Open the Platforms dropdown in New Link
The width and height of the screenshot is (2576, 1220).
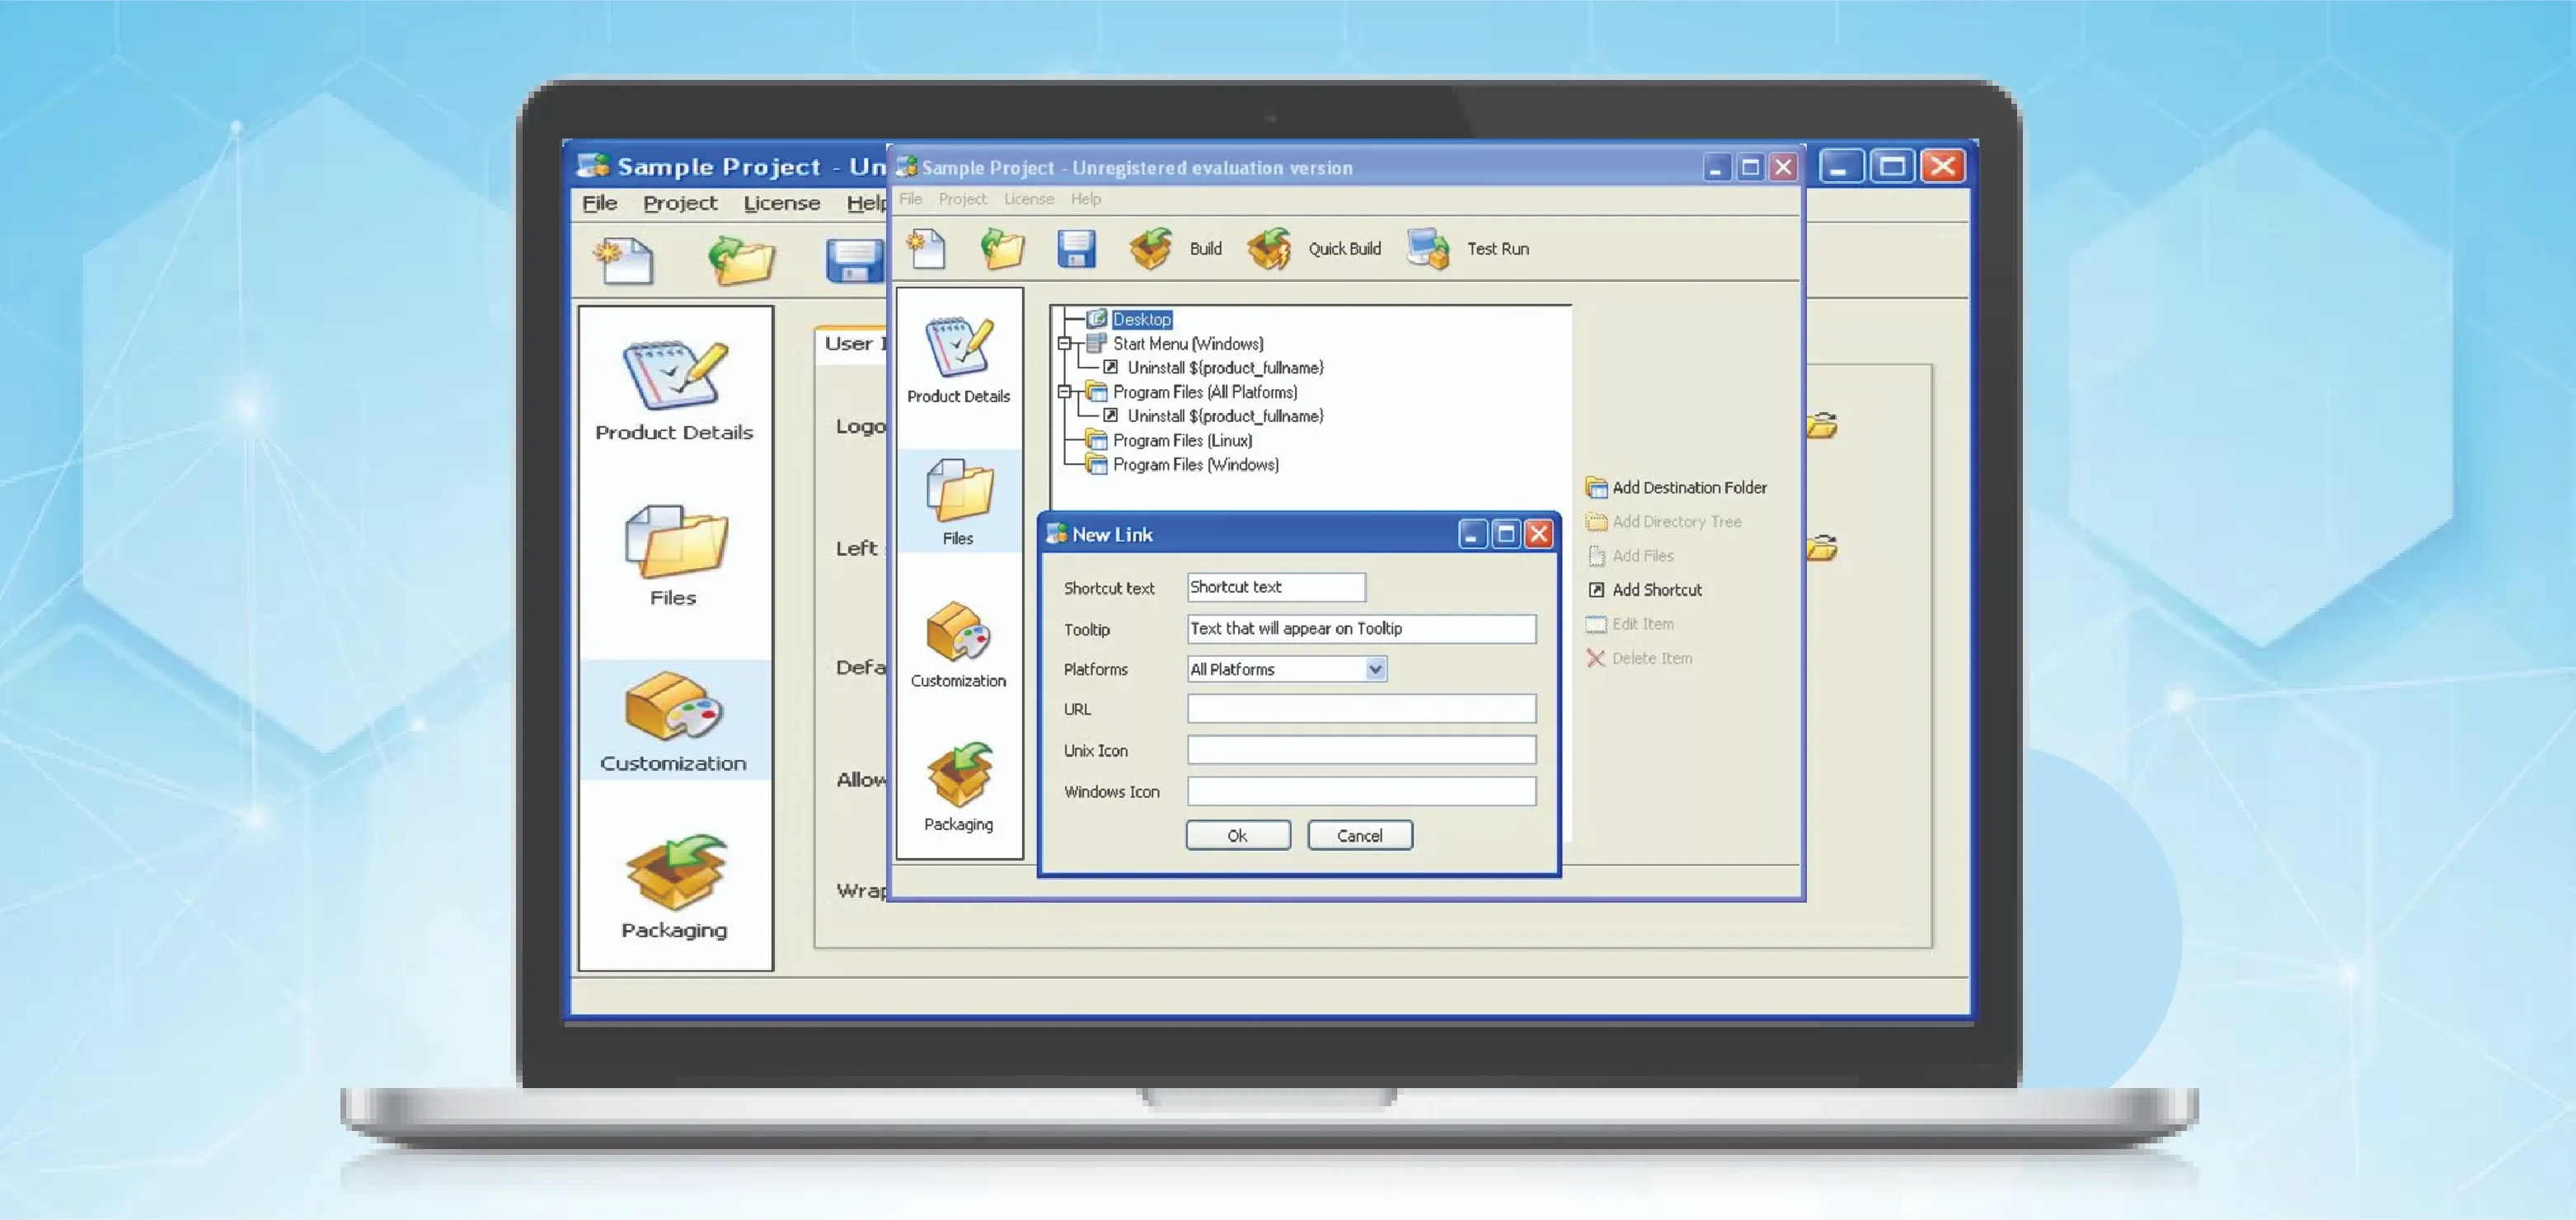(1375, 669)
